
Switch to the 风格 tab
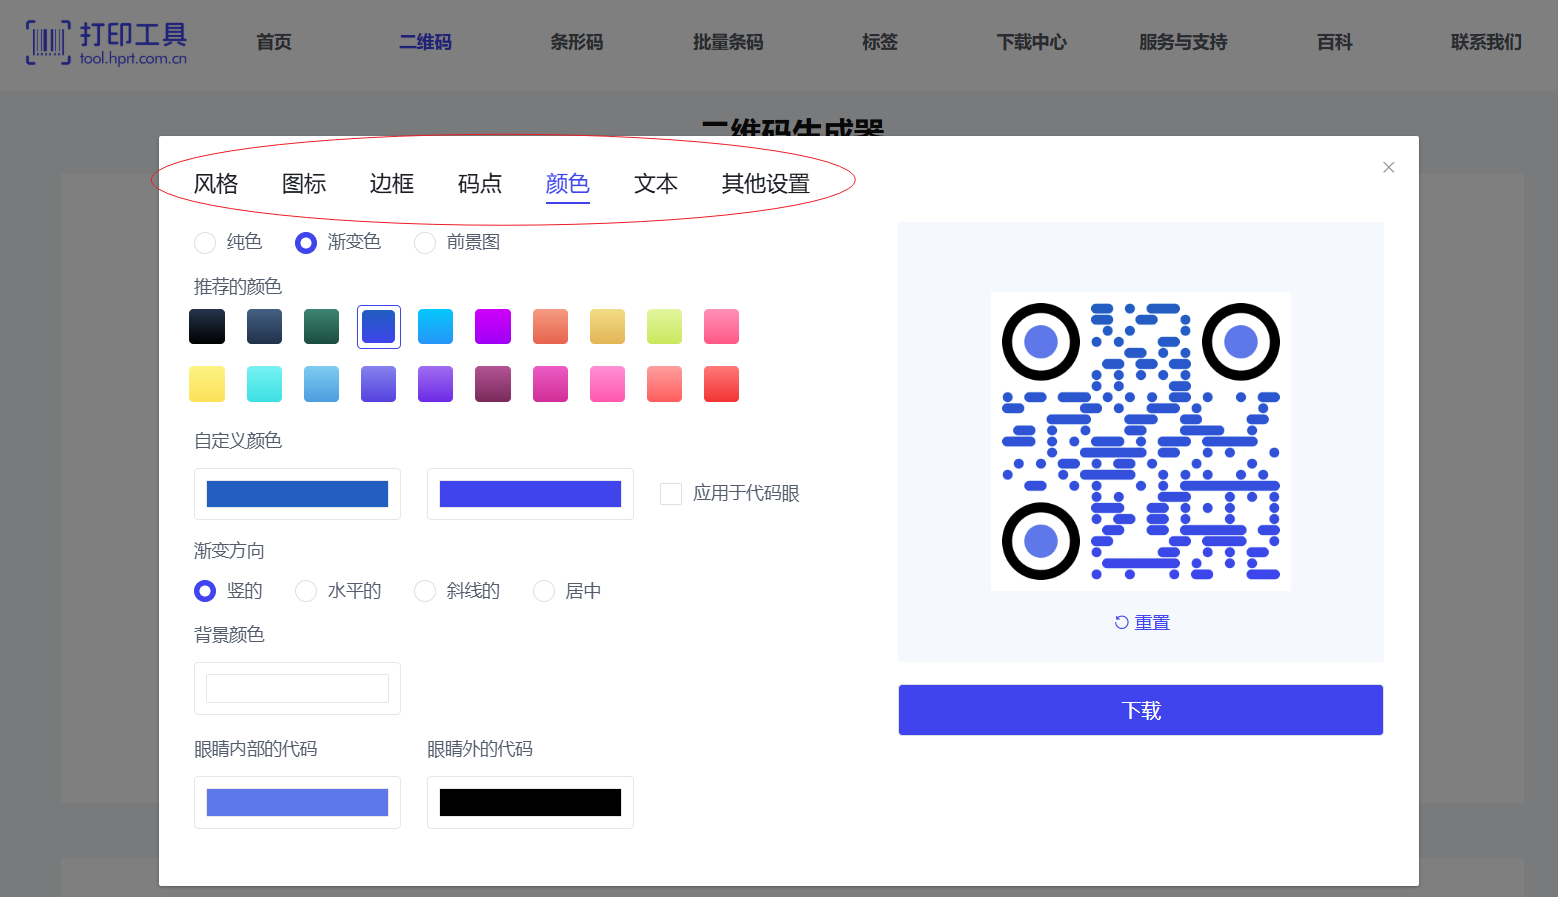[216, 184]
